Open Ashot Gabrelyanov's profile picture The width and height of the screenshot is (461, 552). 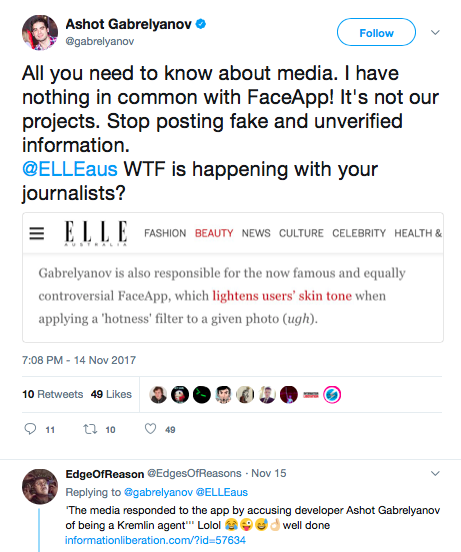40,33
